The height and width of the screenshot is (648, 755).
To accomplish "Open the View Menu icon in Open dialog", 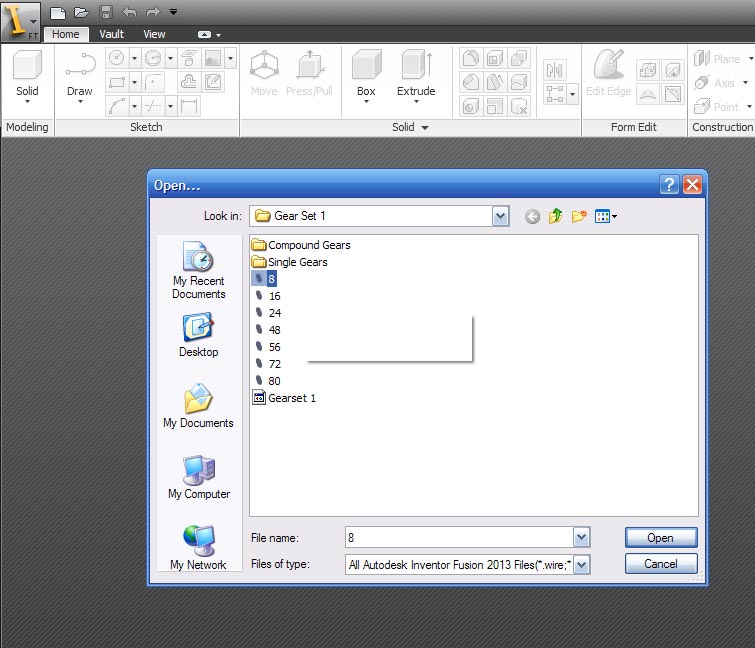I will point(605,217).
